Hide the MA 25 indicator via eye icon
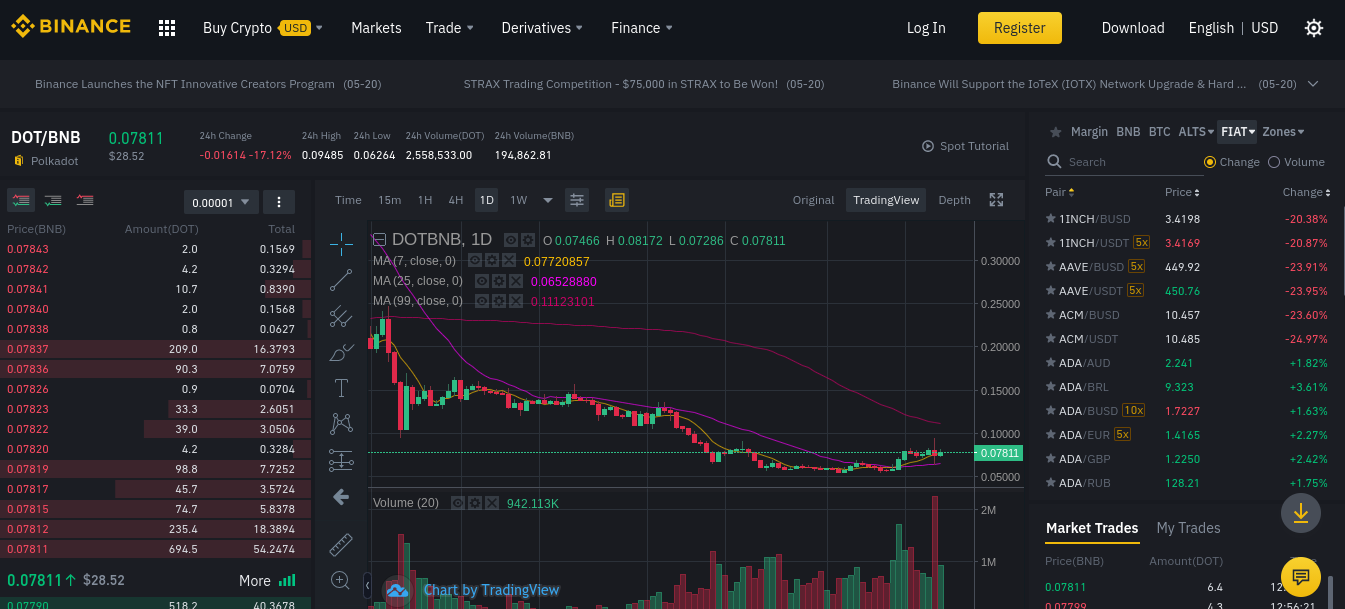The width and height of the screenshot is (1345, 609). point(482,281)
